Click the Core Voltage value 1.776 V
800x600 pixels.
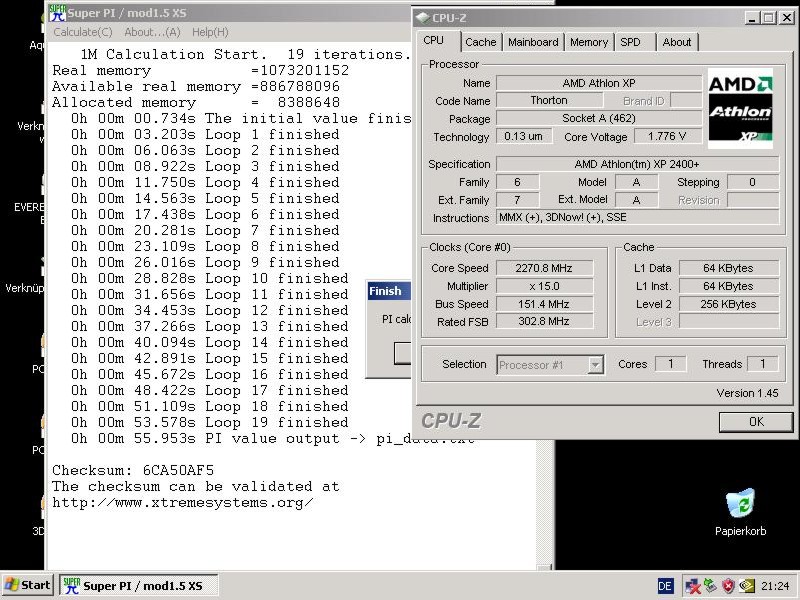tap(667, 136)
